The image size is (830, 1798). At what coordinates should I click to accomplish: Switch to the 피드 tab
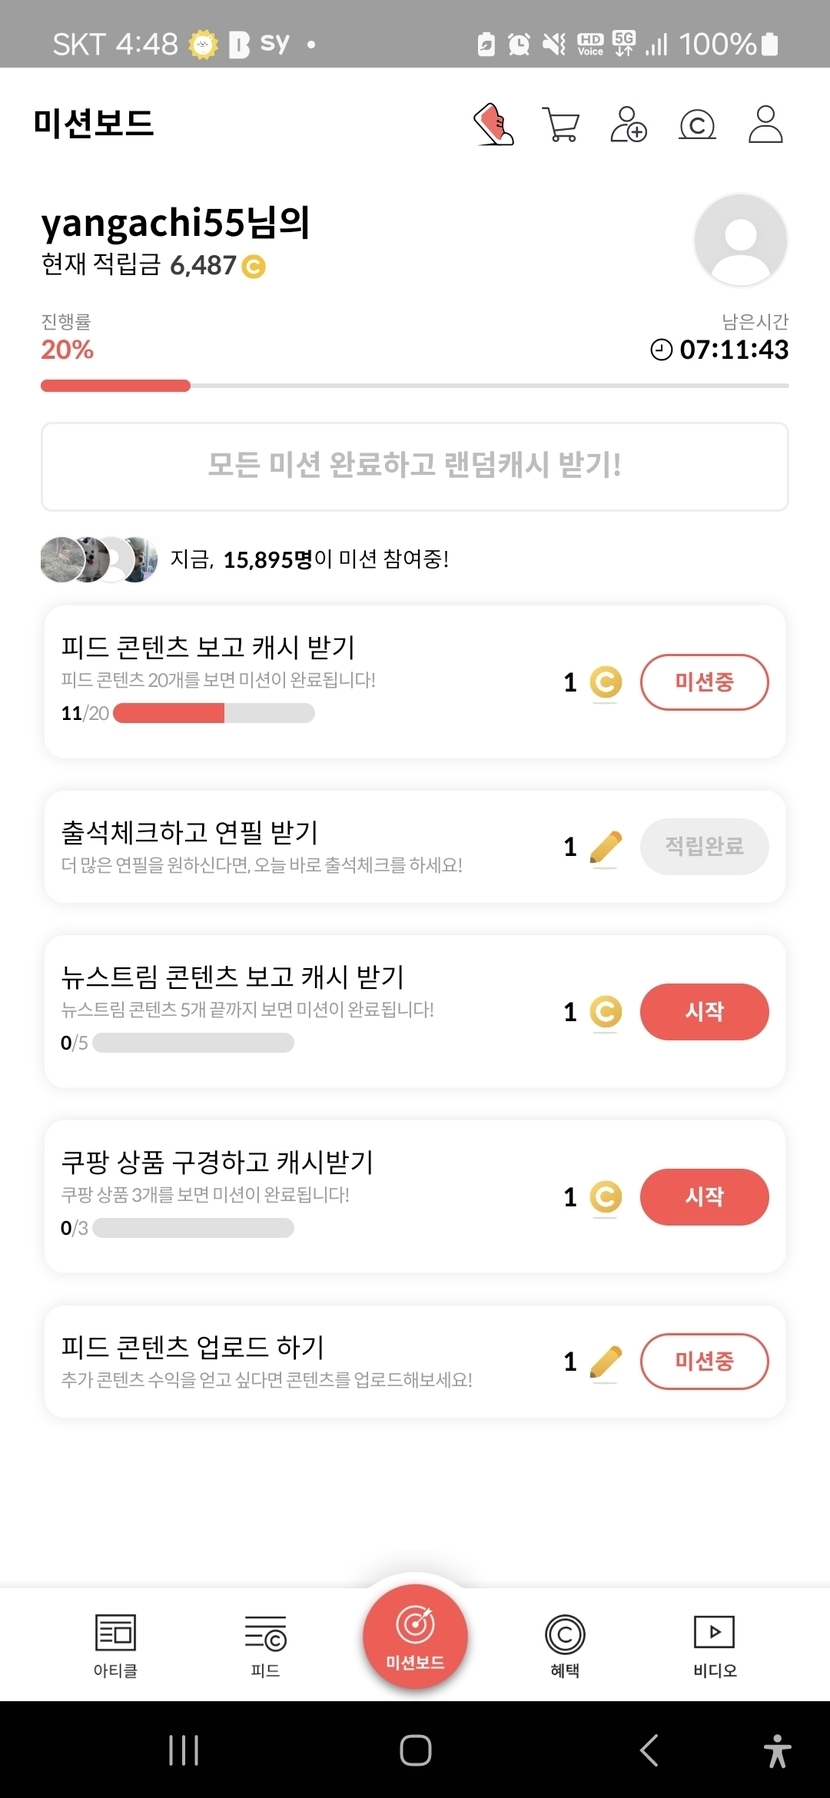coord(265,1645)
